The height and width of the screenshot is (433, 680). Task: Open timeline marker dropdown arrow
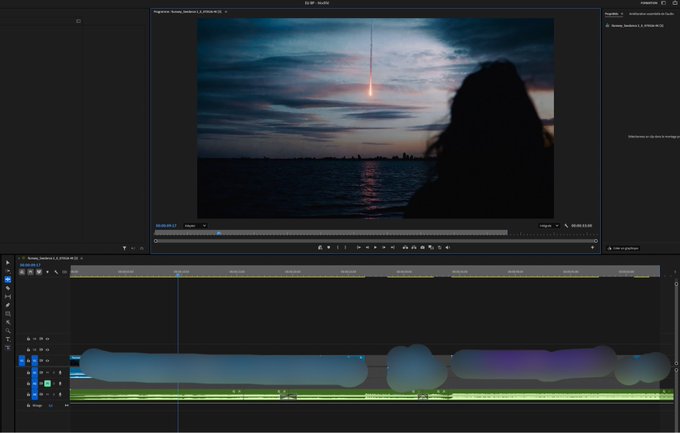[47, 272]
